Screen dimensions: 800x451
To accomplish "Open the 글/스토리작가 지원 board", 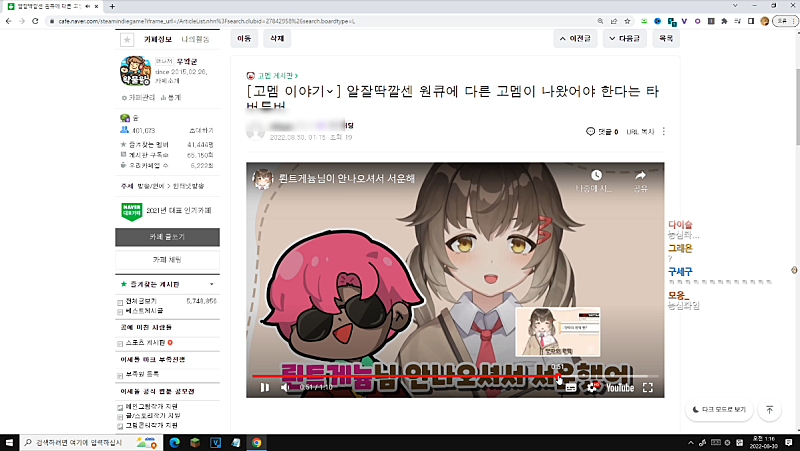I will (153, 416).
